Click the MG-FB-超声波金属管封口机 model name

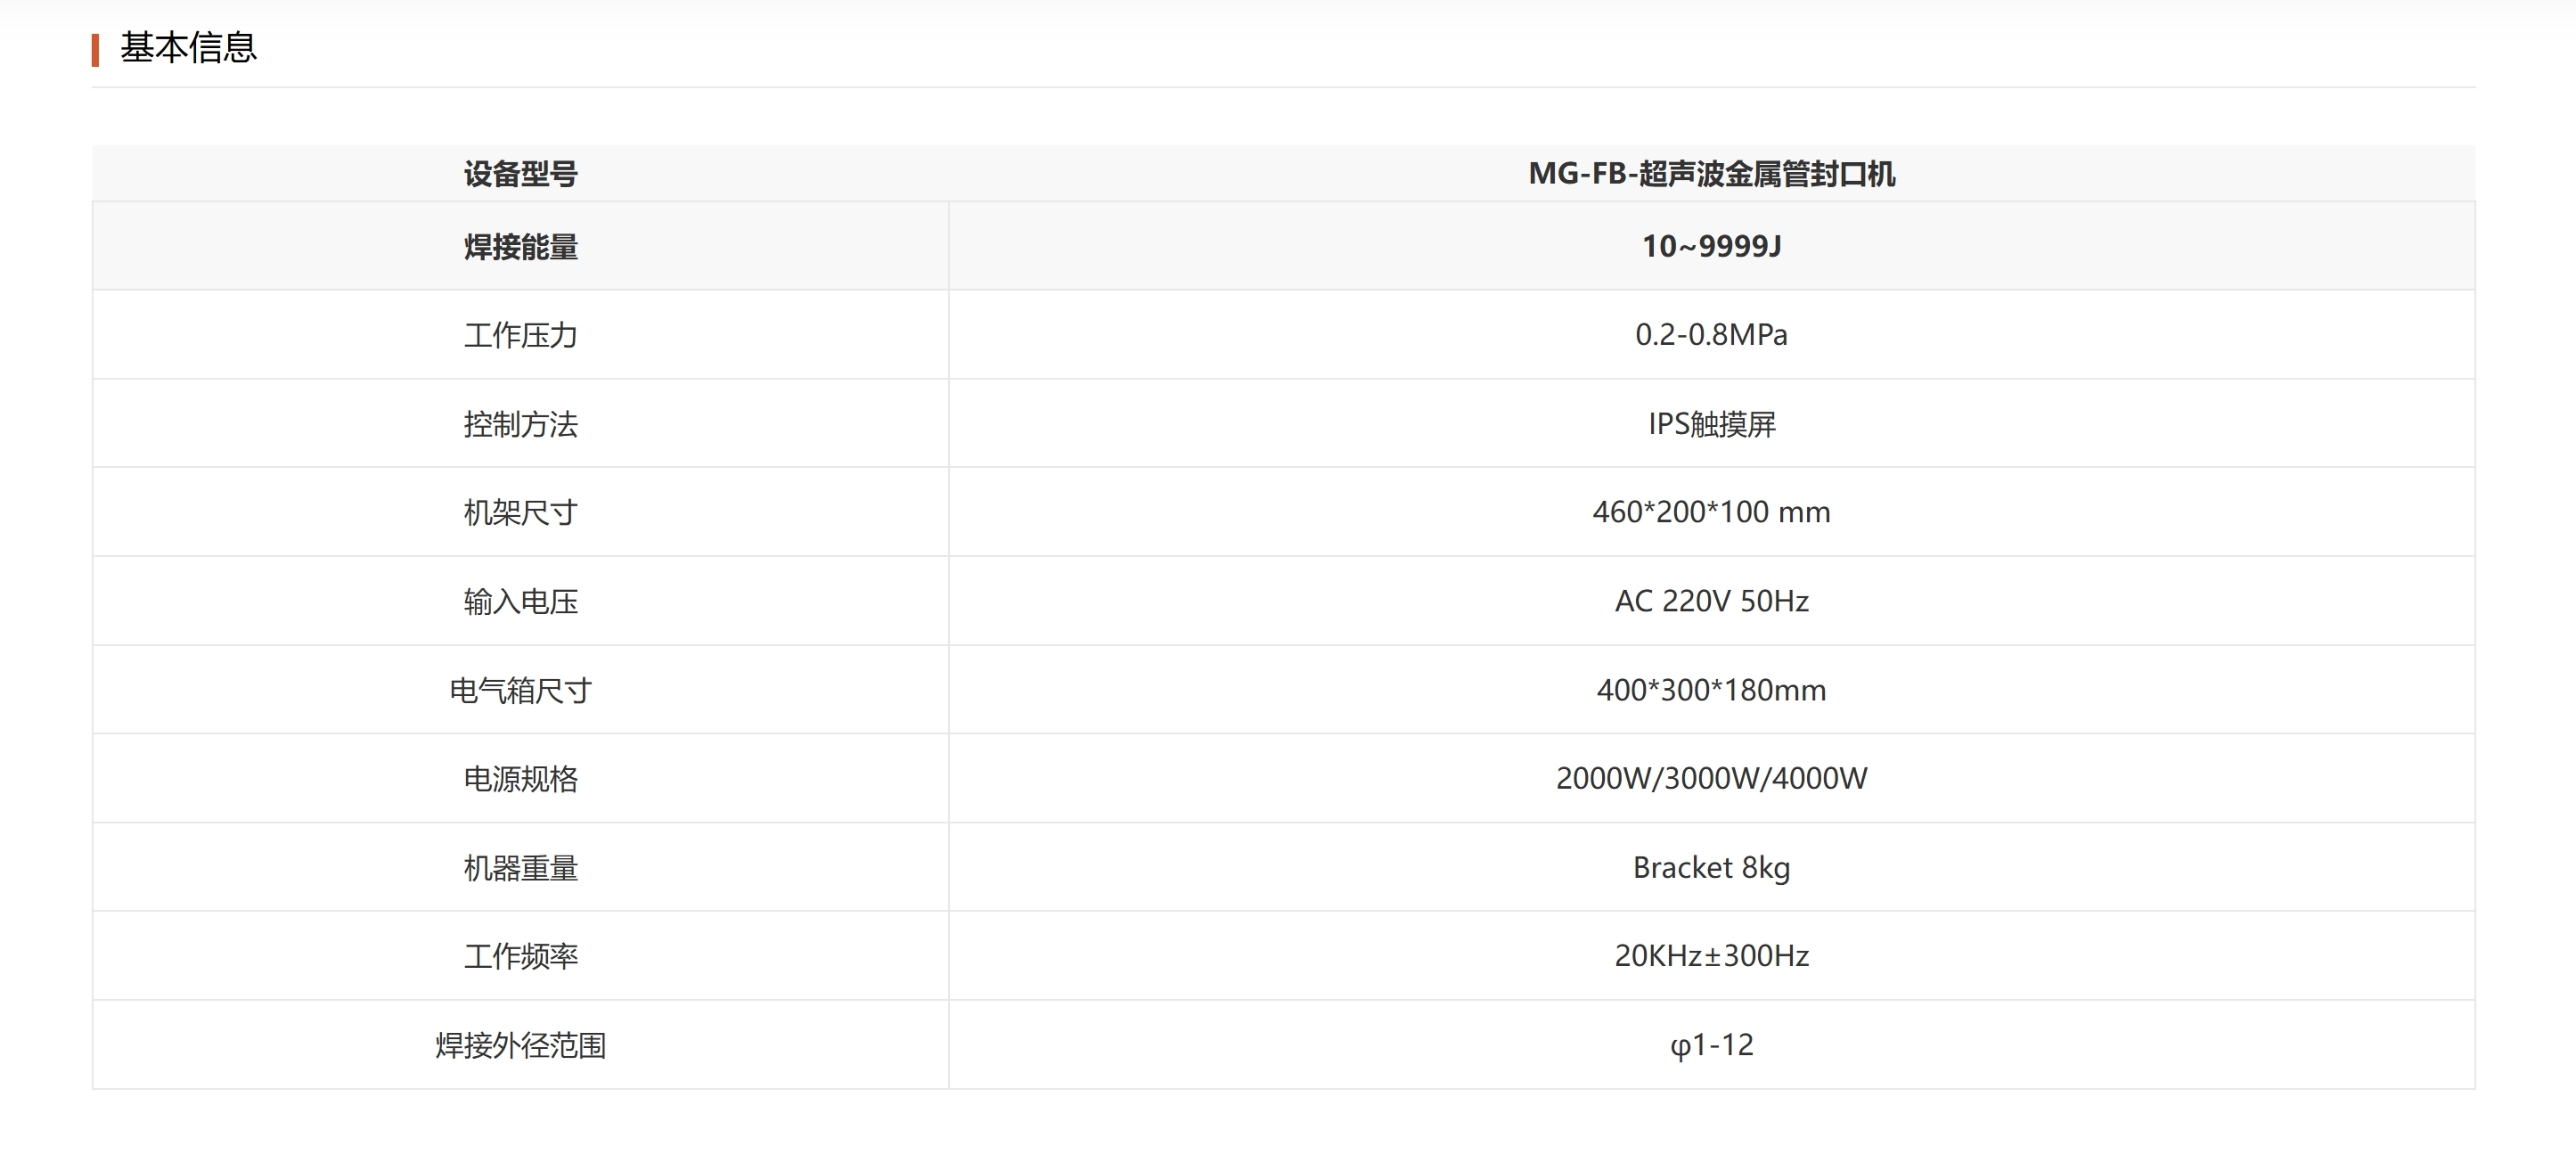pyautogui.click(x=1711, y=174)
